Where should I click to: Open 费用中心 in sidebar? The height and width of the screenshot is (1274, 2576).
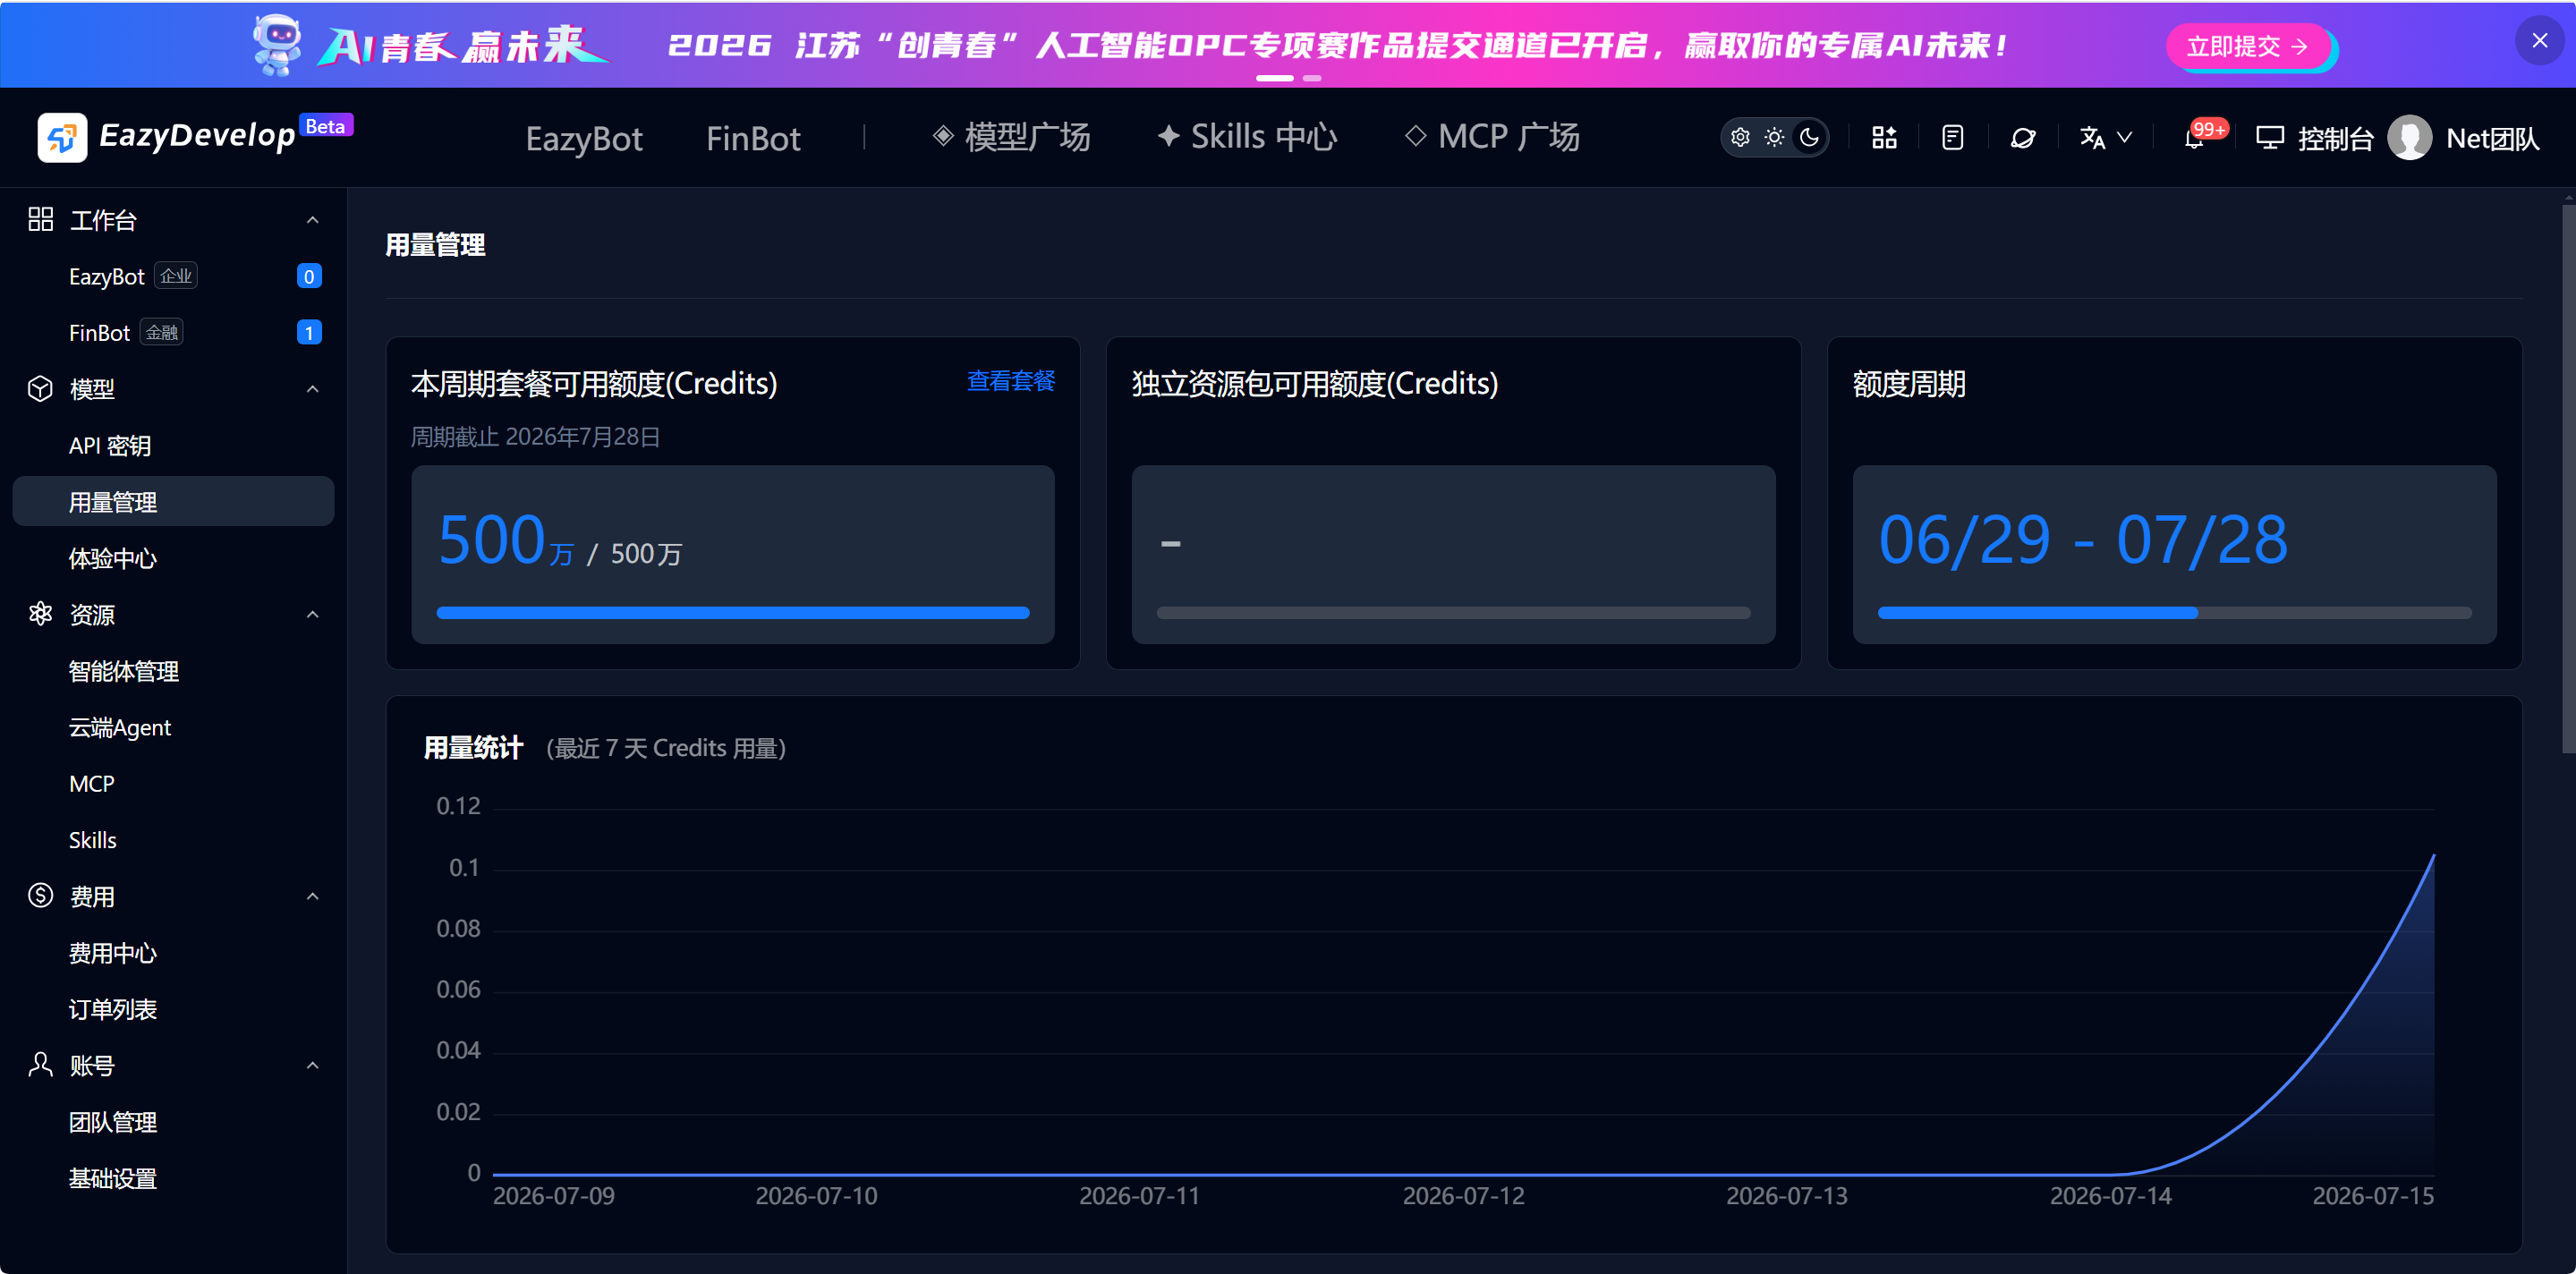[x=173, y=953]
